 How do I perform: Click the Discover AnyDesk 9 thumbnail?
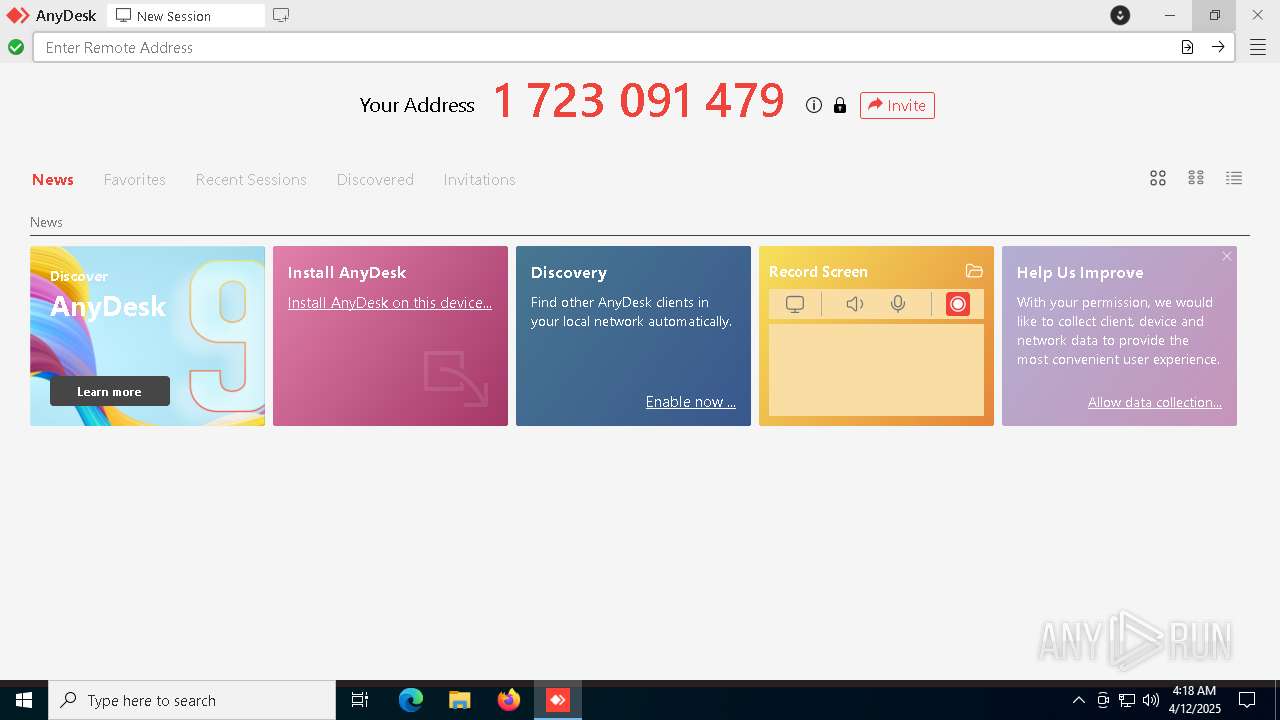(148, 336)
